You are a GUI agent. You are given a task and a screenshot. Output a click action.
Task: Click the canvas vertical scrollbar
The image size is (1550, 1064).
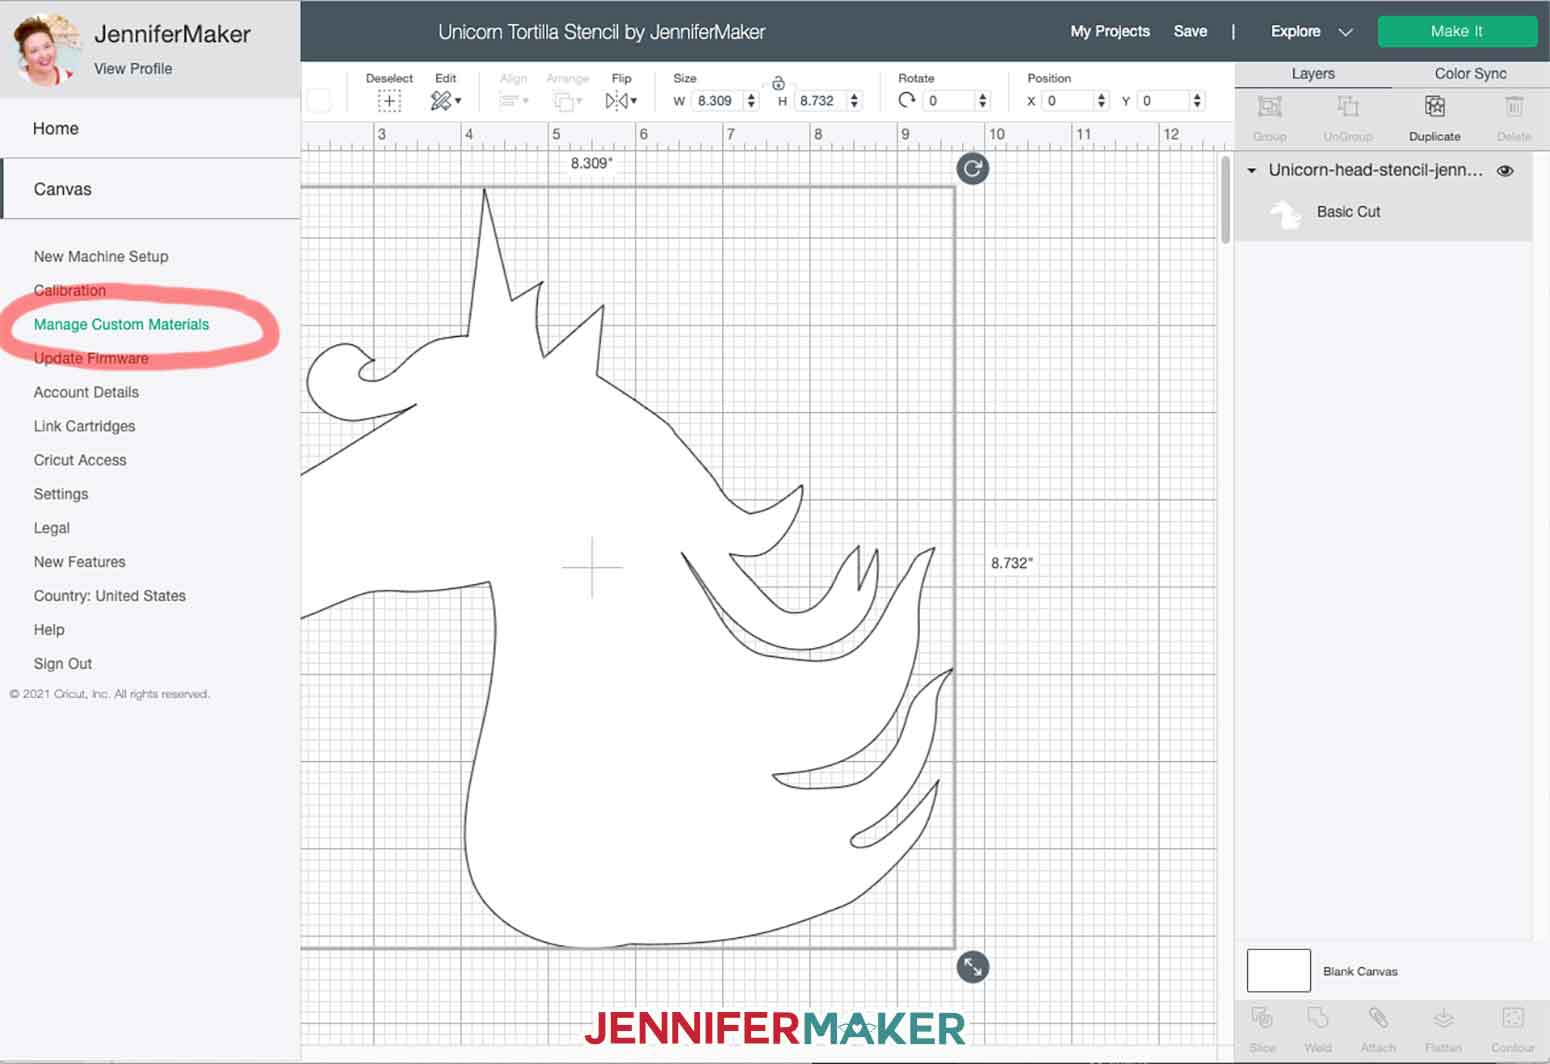tap(1225, 200)
